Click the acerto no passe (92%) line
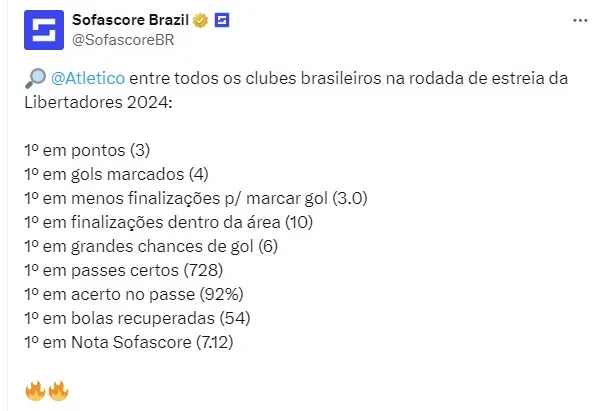The image size is (597, 411). click(134, 294)
